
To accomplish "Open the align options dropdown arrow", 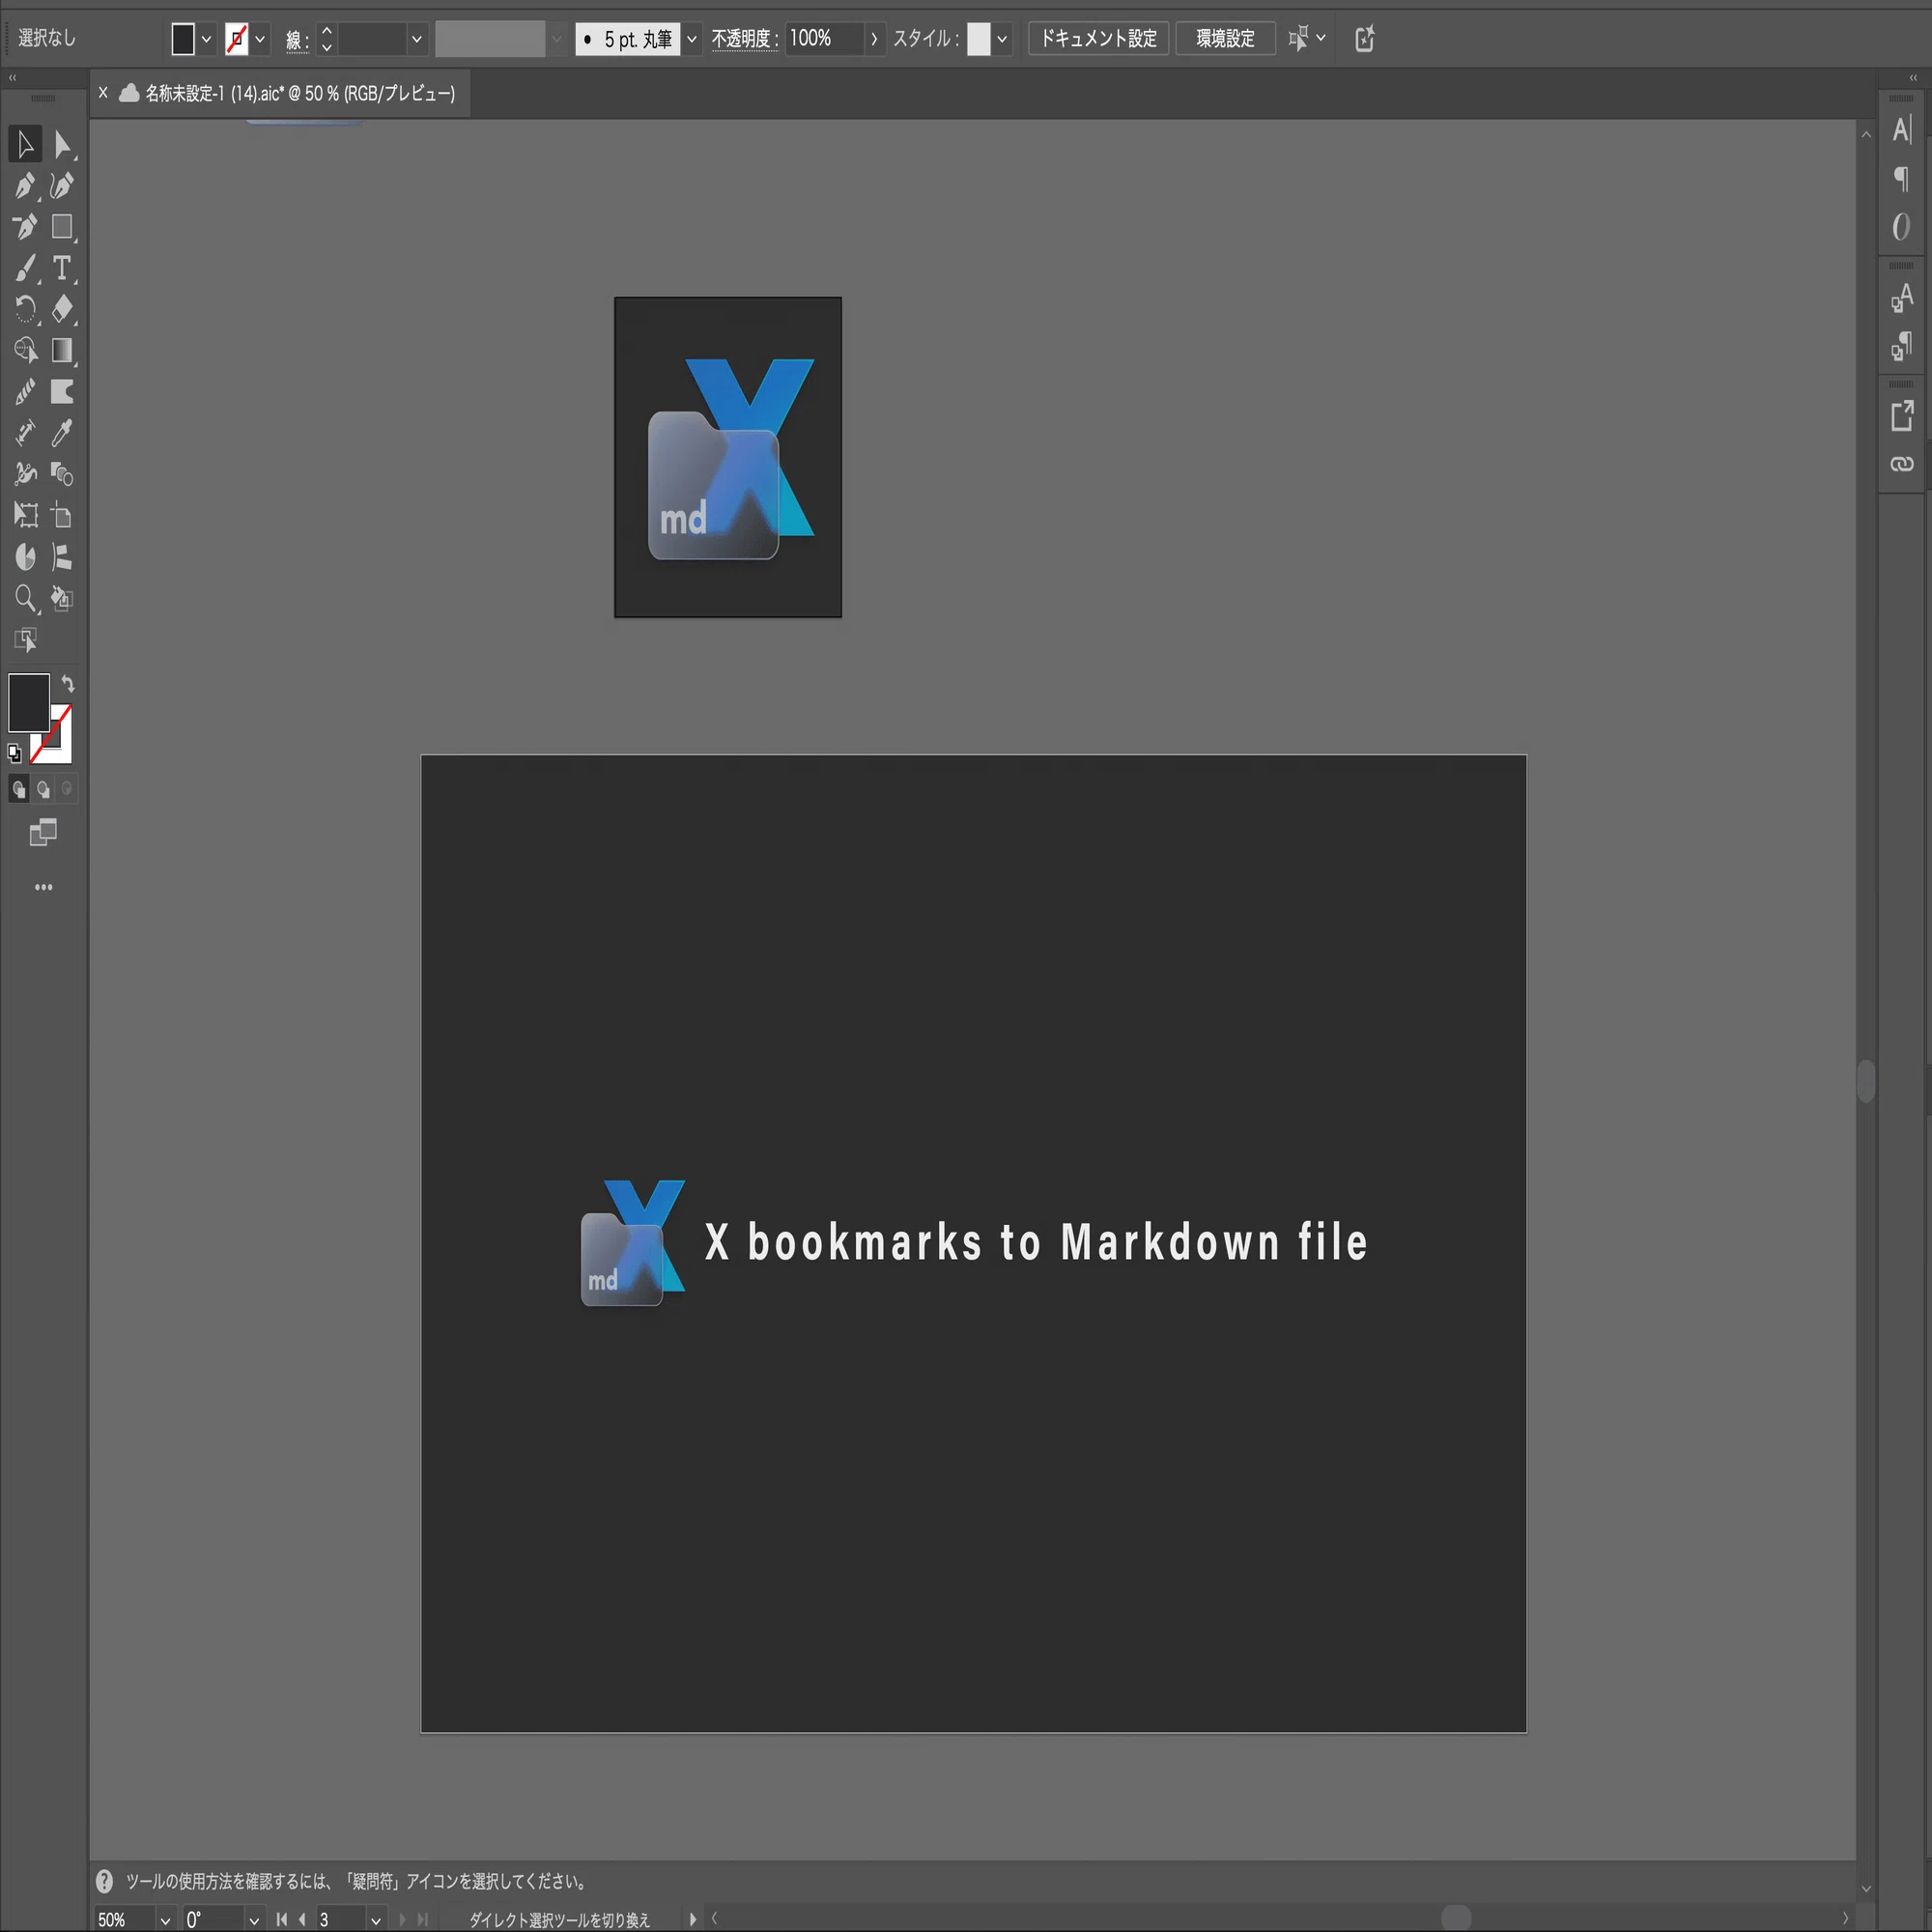I will coord(1321,39).
